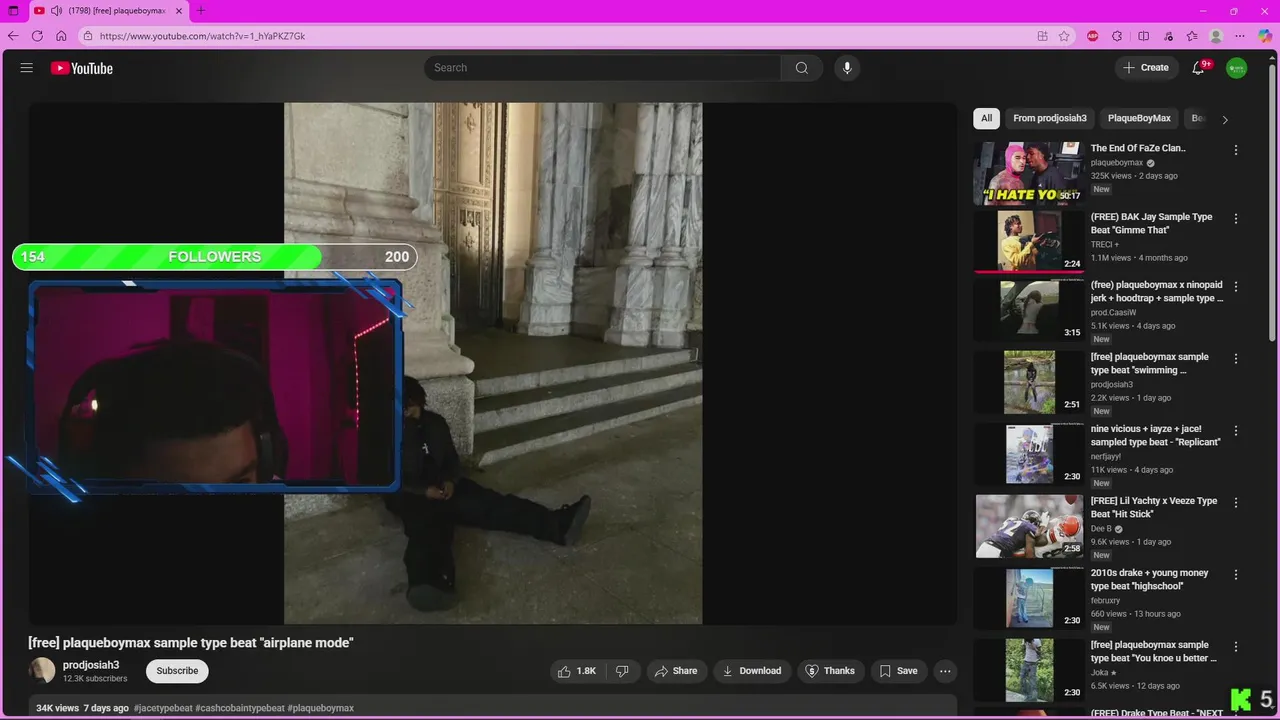The height and width of the screenshot is (720, 1280).
Task: Open the tab actions menu icon
Action: pyautogui.click(x=13, y=11)
